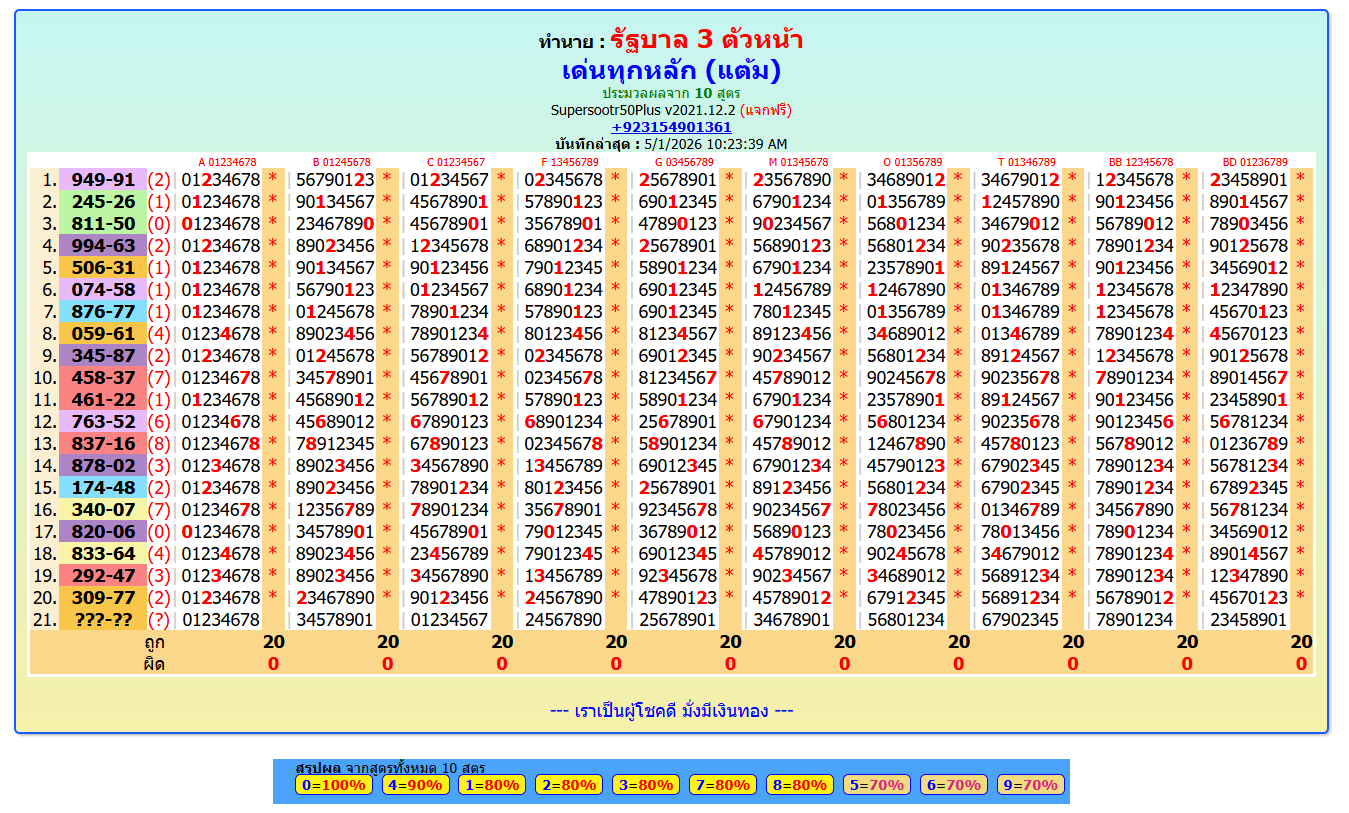Select the 8=80% summary badge
The width and height of the screenshot is (1349, 813).
tap(800, 785)
